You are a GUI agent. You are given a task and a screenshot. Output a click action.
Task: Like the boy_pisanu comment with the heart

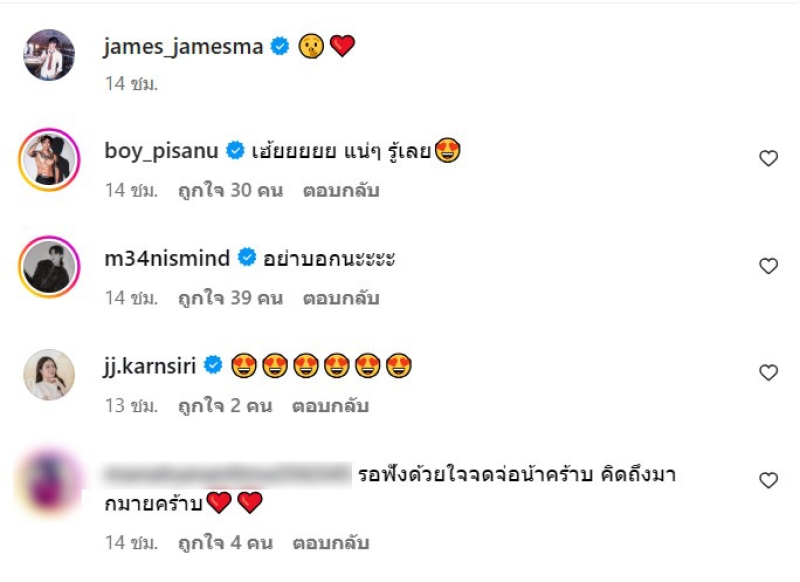[x=768, y=158]
